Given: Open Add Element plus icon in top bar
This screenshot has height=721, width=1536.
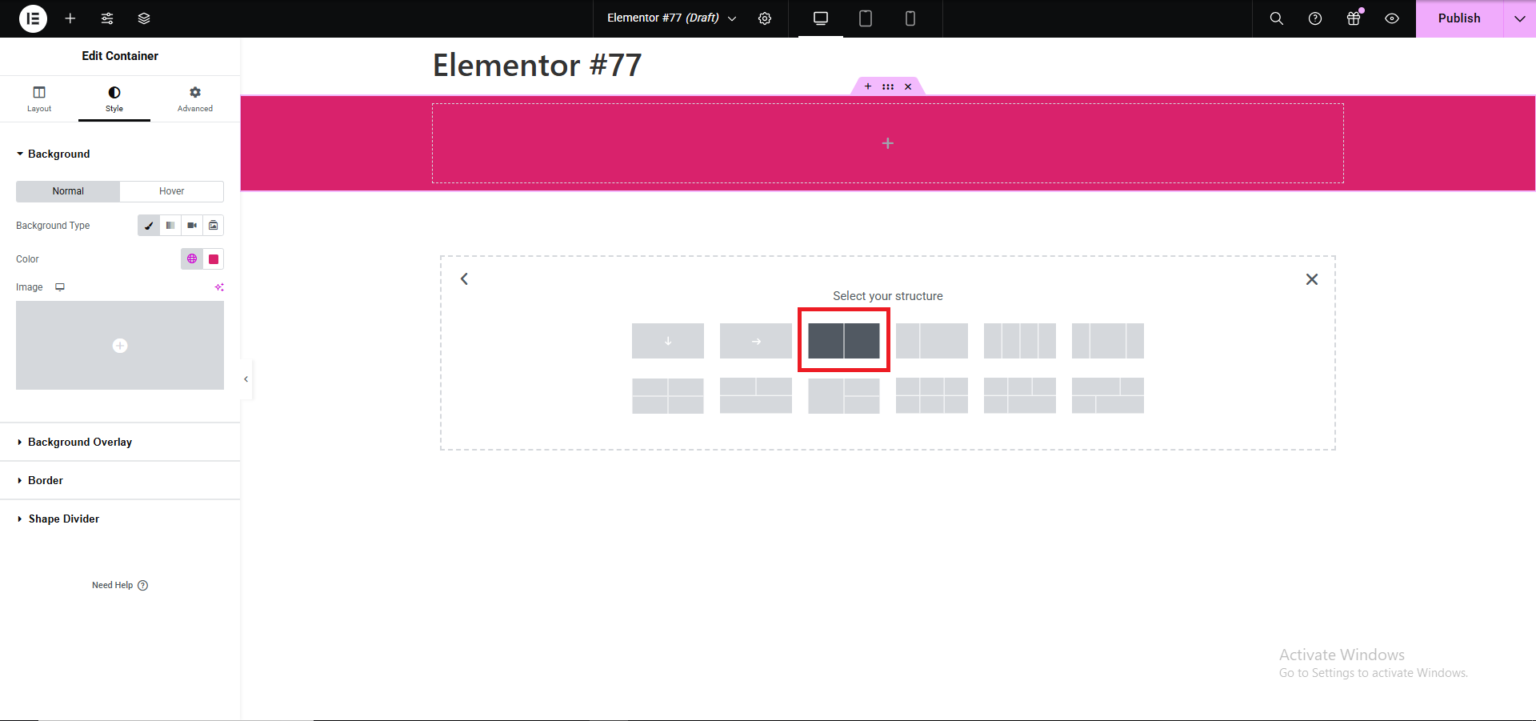Looking at the screenshot, I should click(x=70, y=18).
